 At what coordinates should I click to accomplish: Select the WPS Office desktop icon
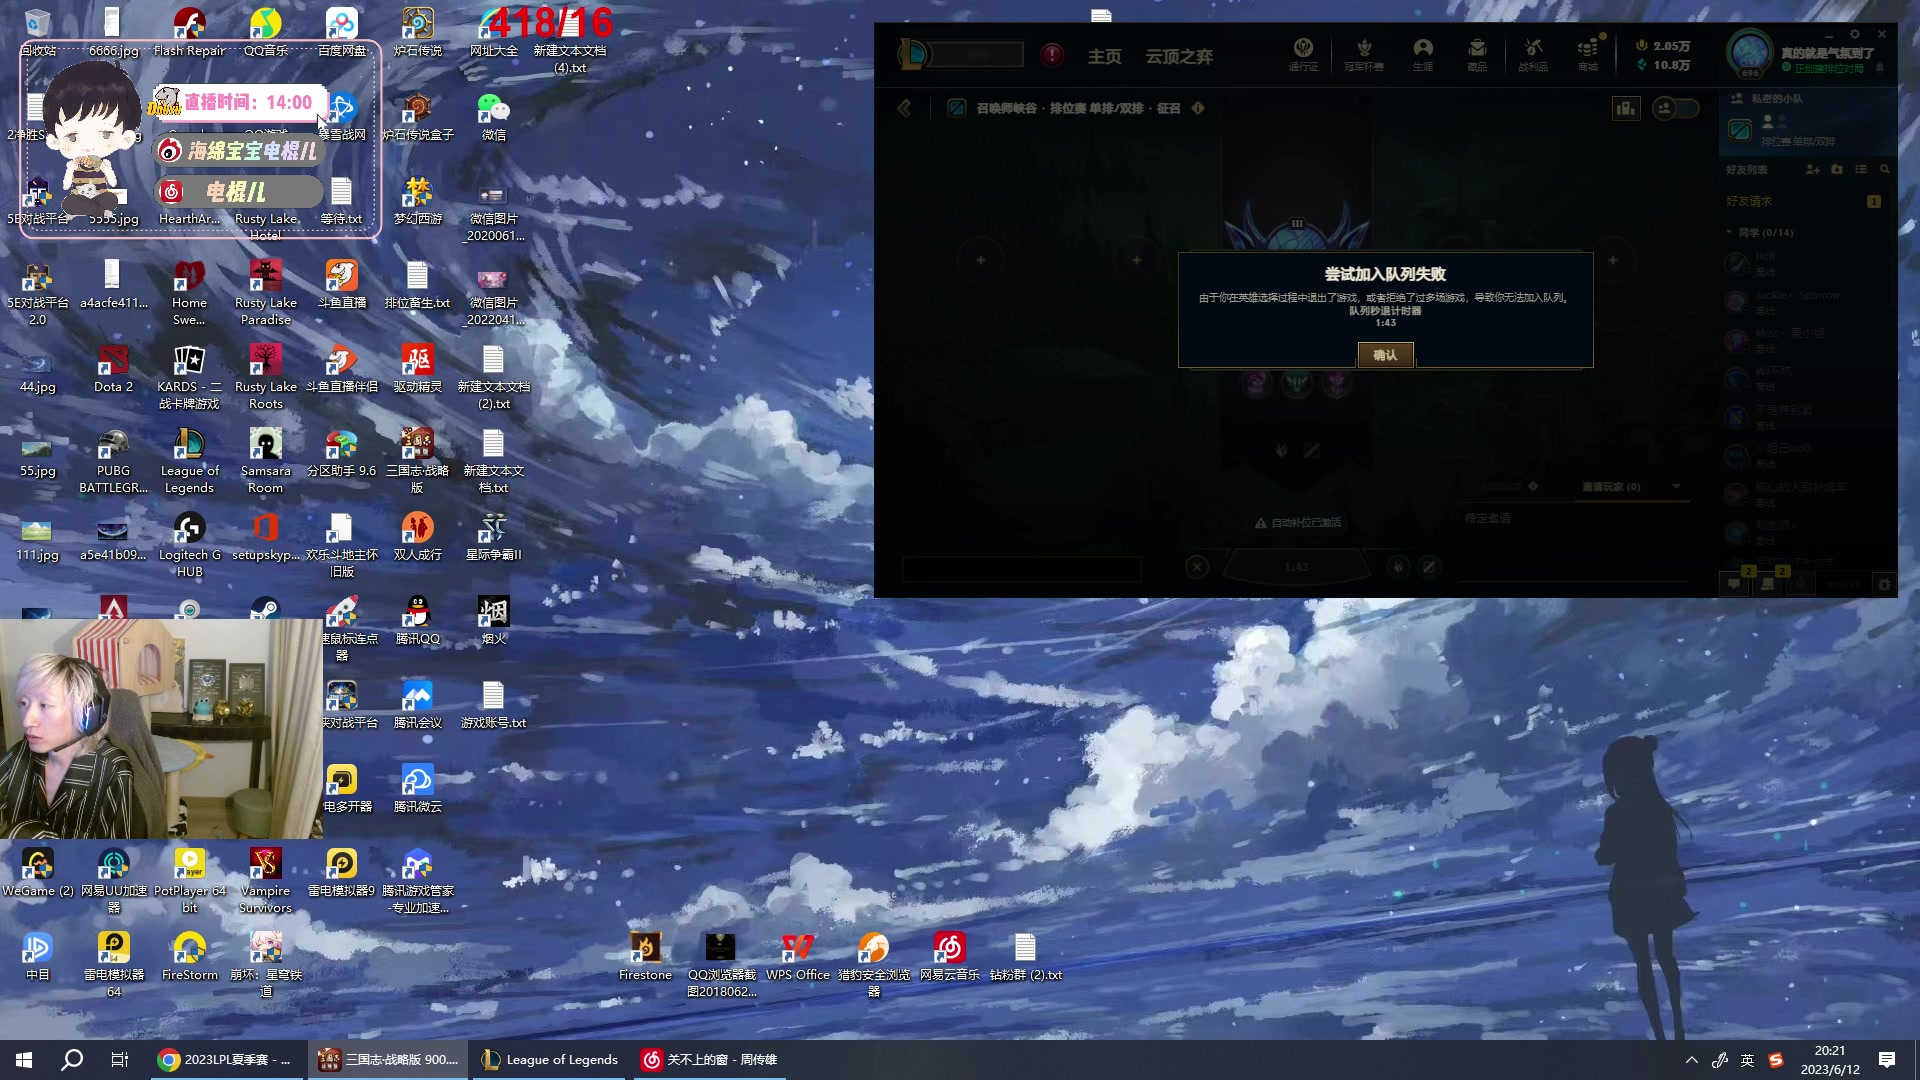click(797, 956)
